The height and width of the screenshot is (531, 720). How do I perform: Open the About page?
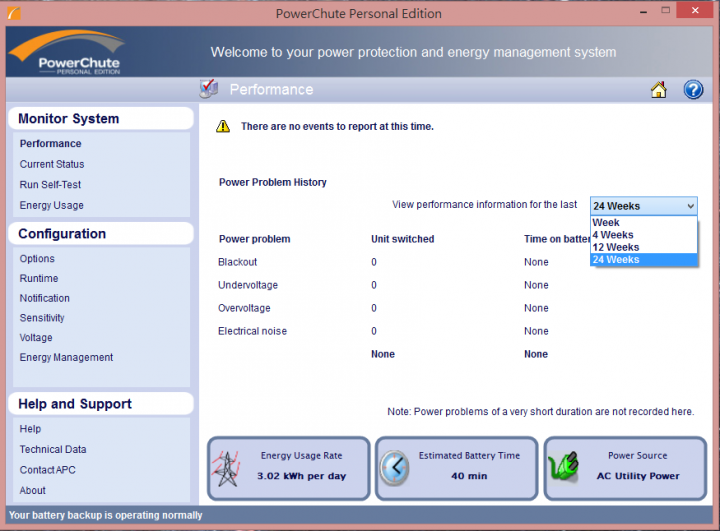coord(33,491)
